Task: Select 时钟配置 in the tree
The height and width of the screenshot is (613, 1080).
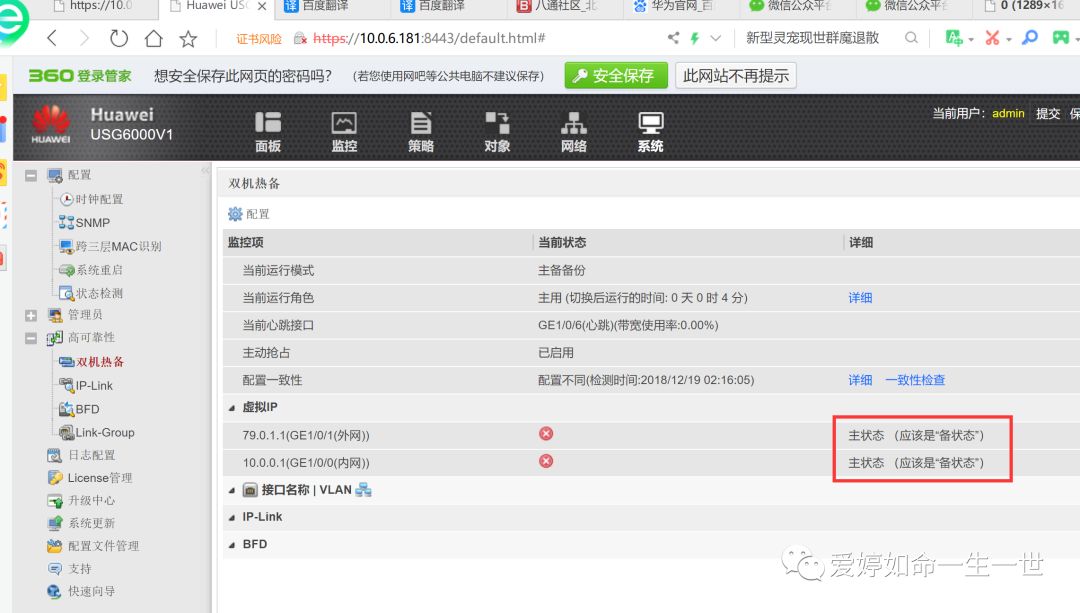Action: (99, 199)
